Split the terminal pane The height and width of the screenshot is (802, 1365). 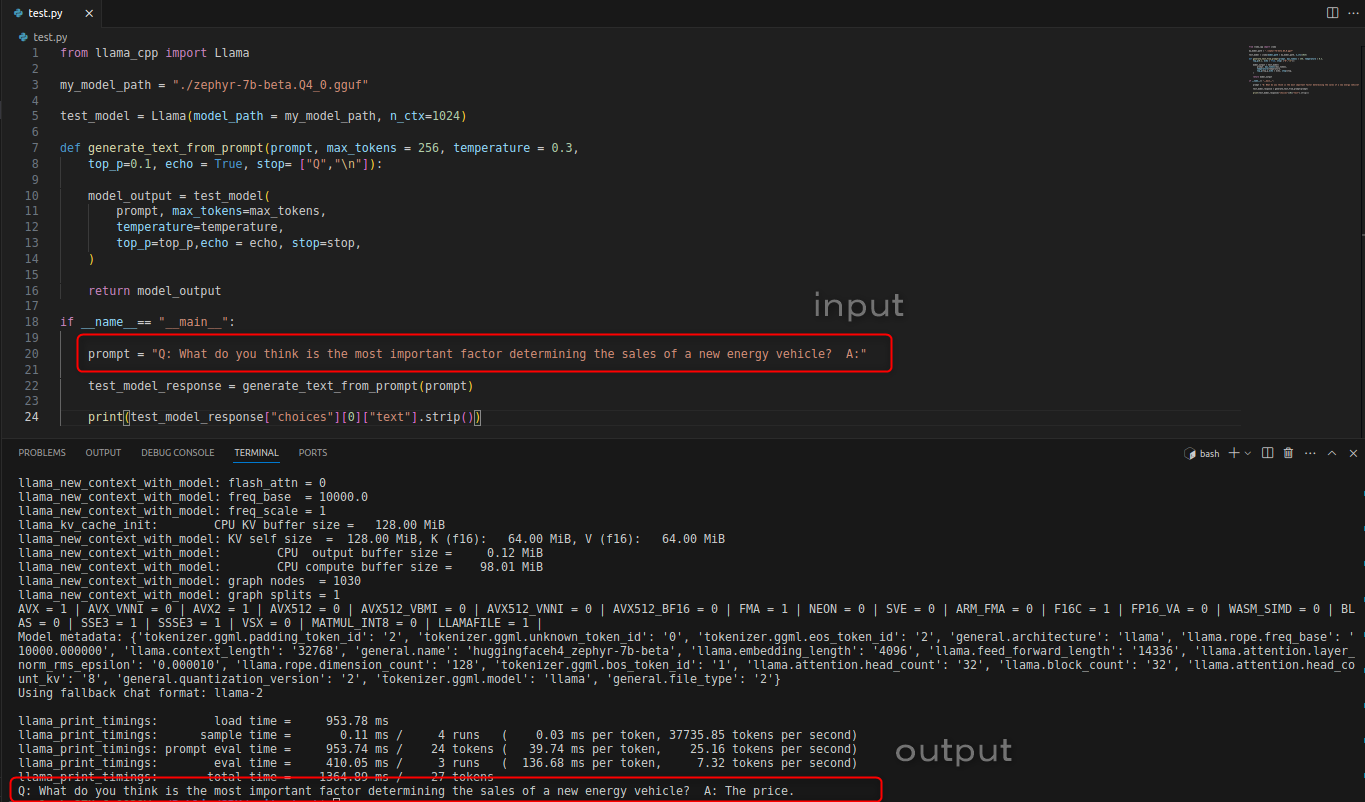click(1267, 453)
